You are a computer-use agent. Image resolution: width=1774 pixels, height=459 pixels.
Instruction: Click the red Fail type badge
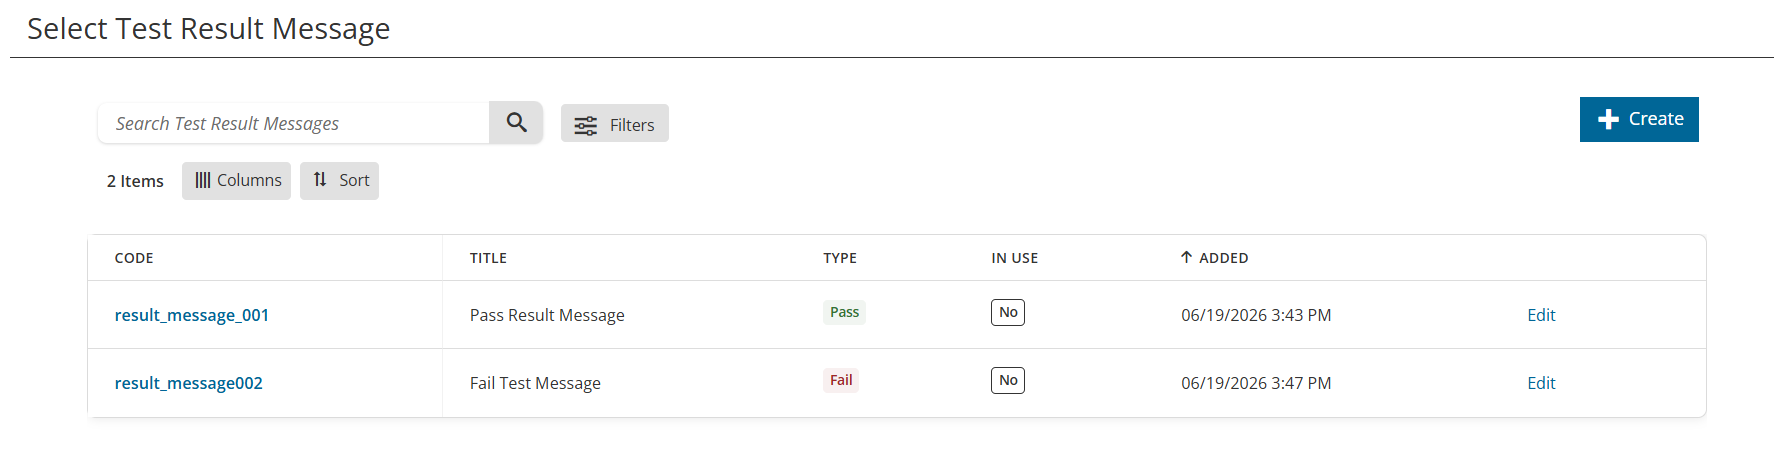pos(841,380)
